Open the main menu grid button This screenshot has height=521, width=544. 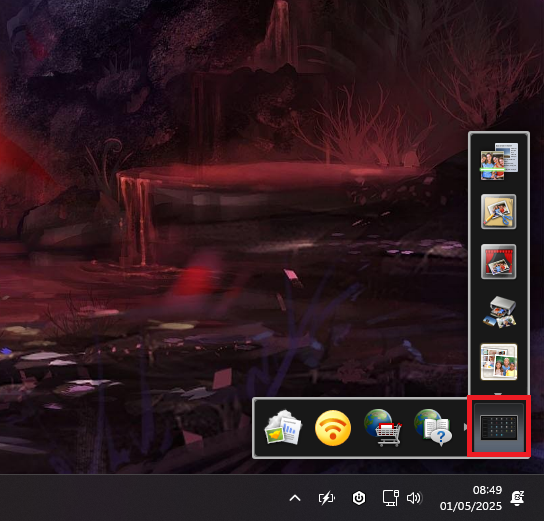tap(499, 427)
